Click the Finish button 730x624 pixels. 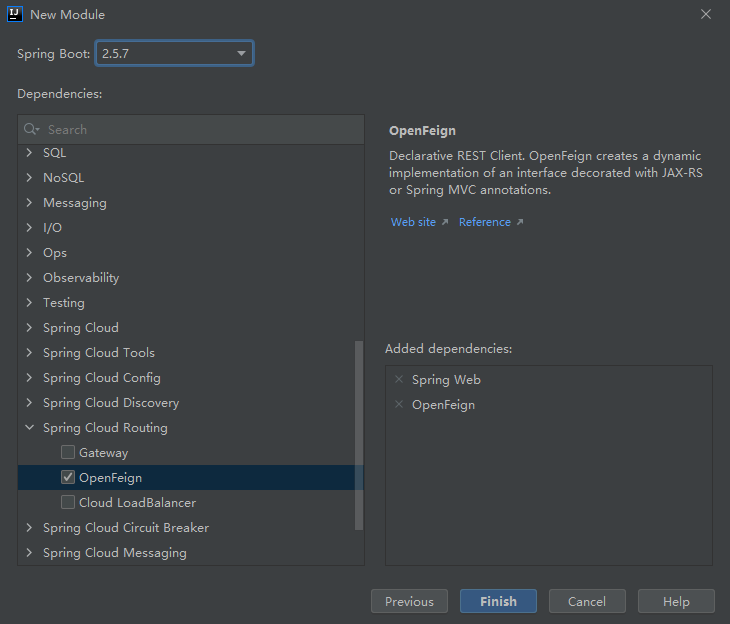[498, 601]
